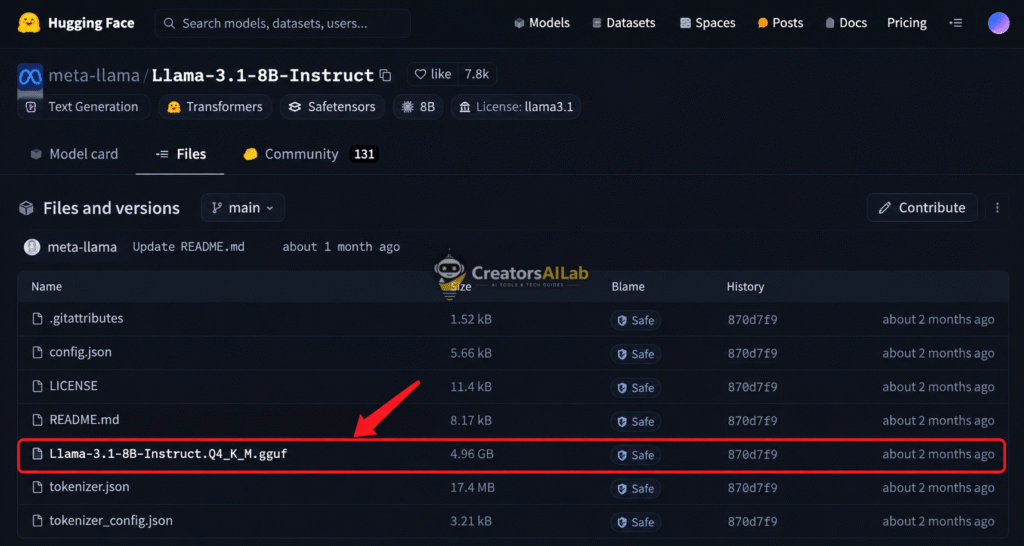Screen dimensions: 1024x546
Task: Select the Safetensors tag
Action: 332,107
